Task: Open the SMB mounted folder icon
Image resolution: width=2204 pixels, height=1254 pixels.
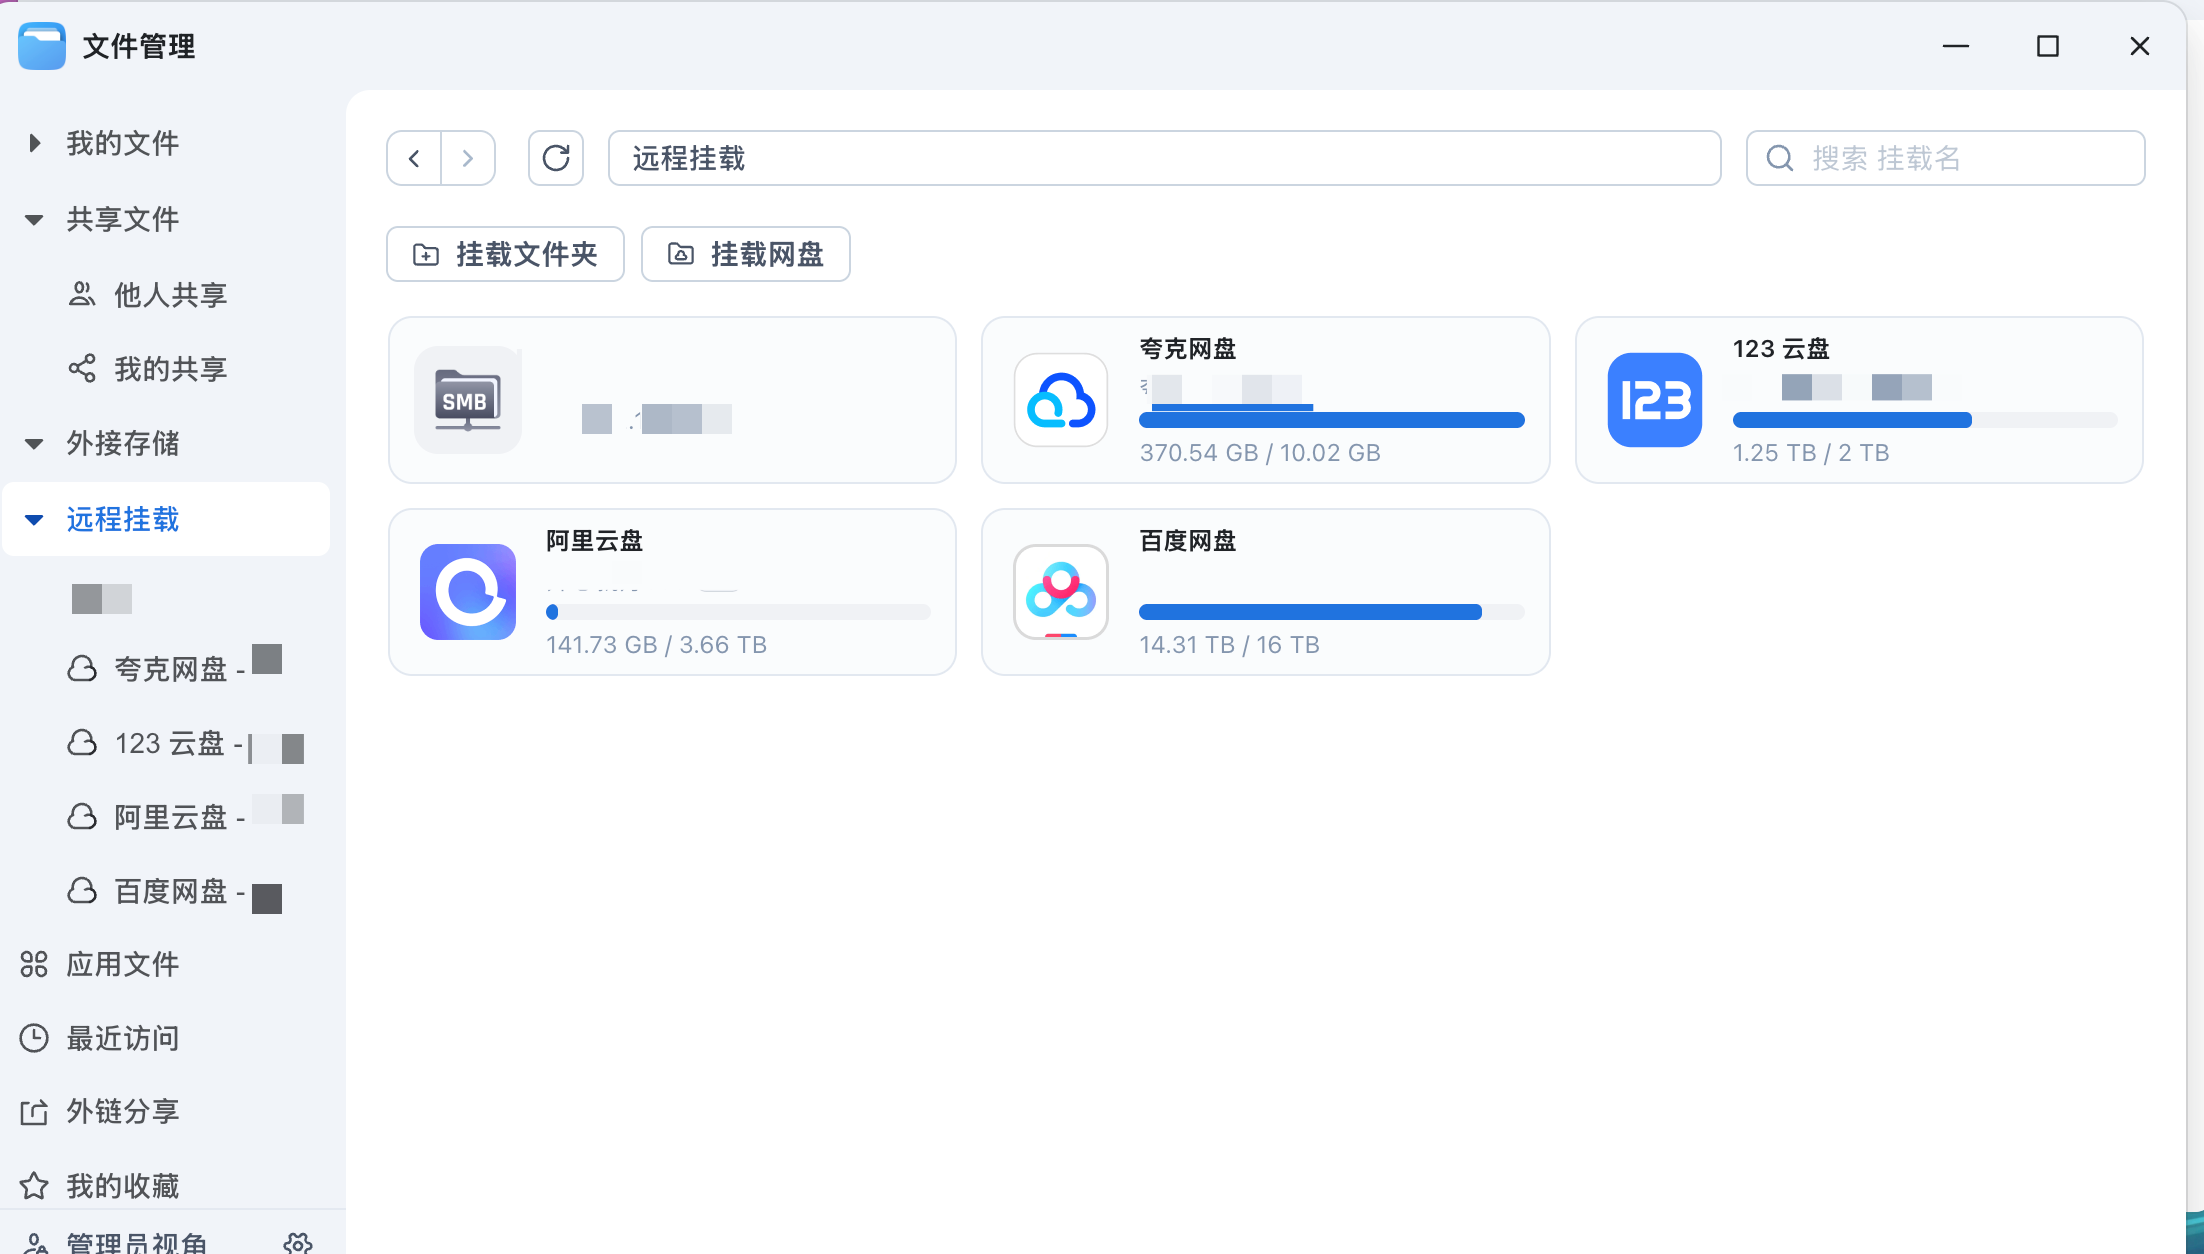Action: pos(468,400)
